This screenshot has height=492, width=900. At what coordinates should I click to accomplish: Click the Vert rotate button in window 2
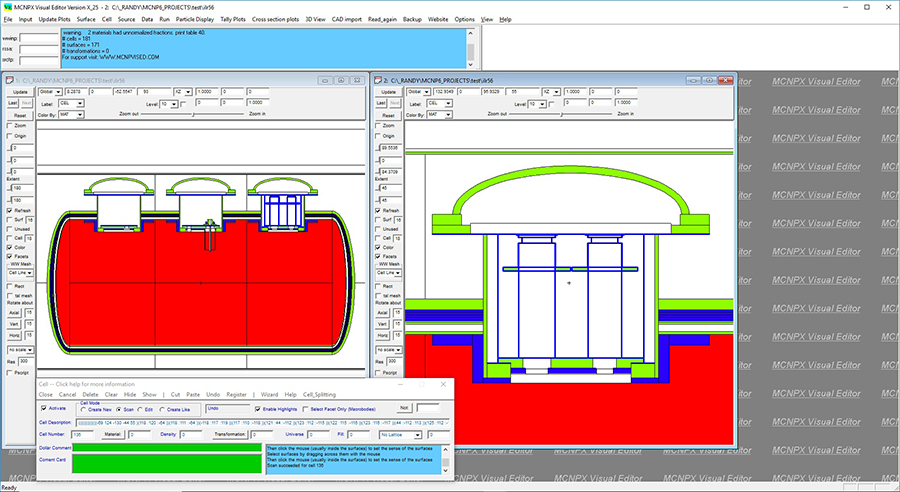tap(382, 324)
